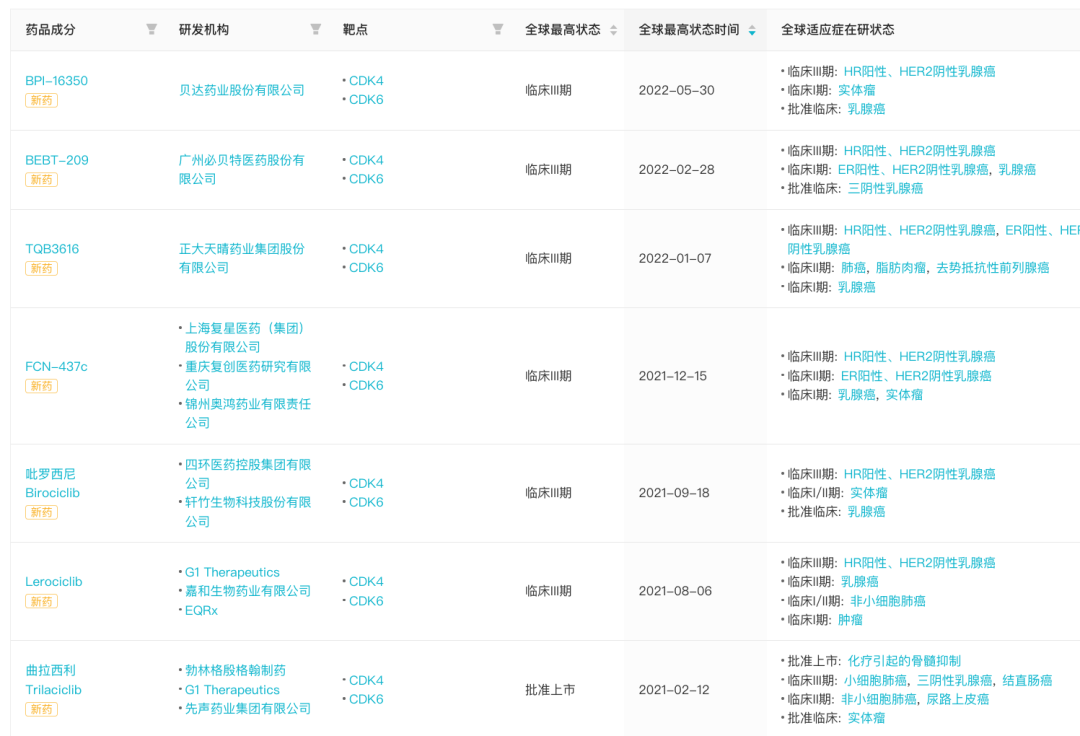Click 新药 tag under BPI-16350

(x=41, y=99)
